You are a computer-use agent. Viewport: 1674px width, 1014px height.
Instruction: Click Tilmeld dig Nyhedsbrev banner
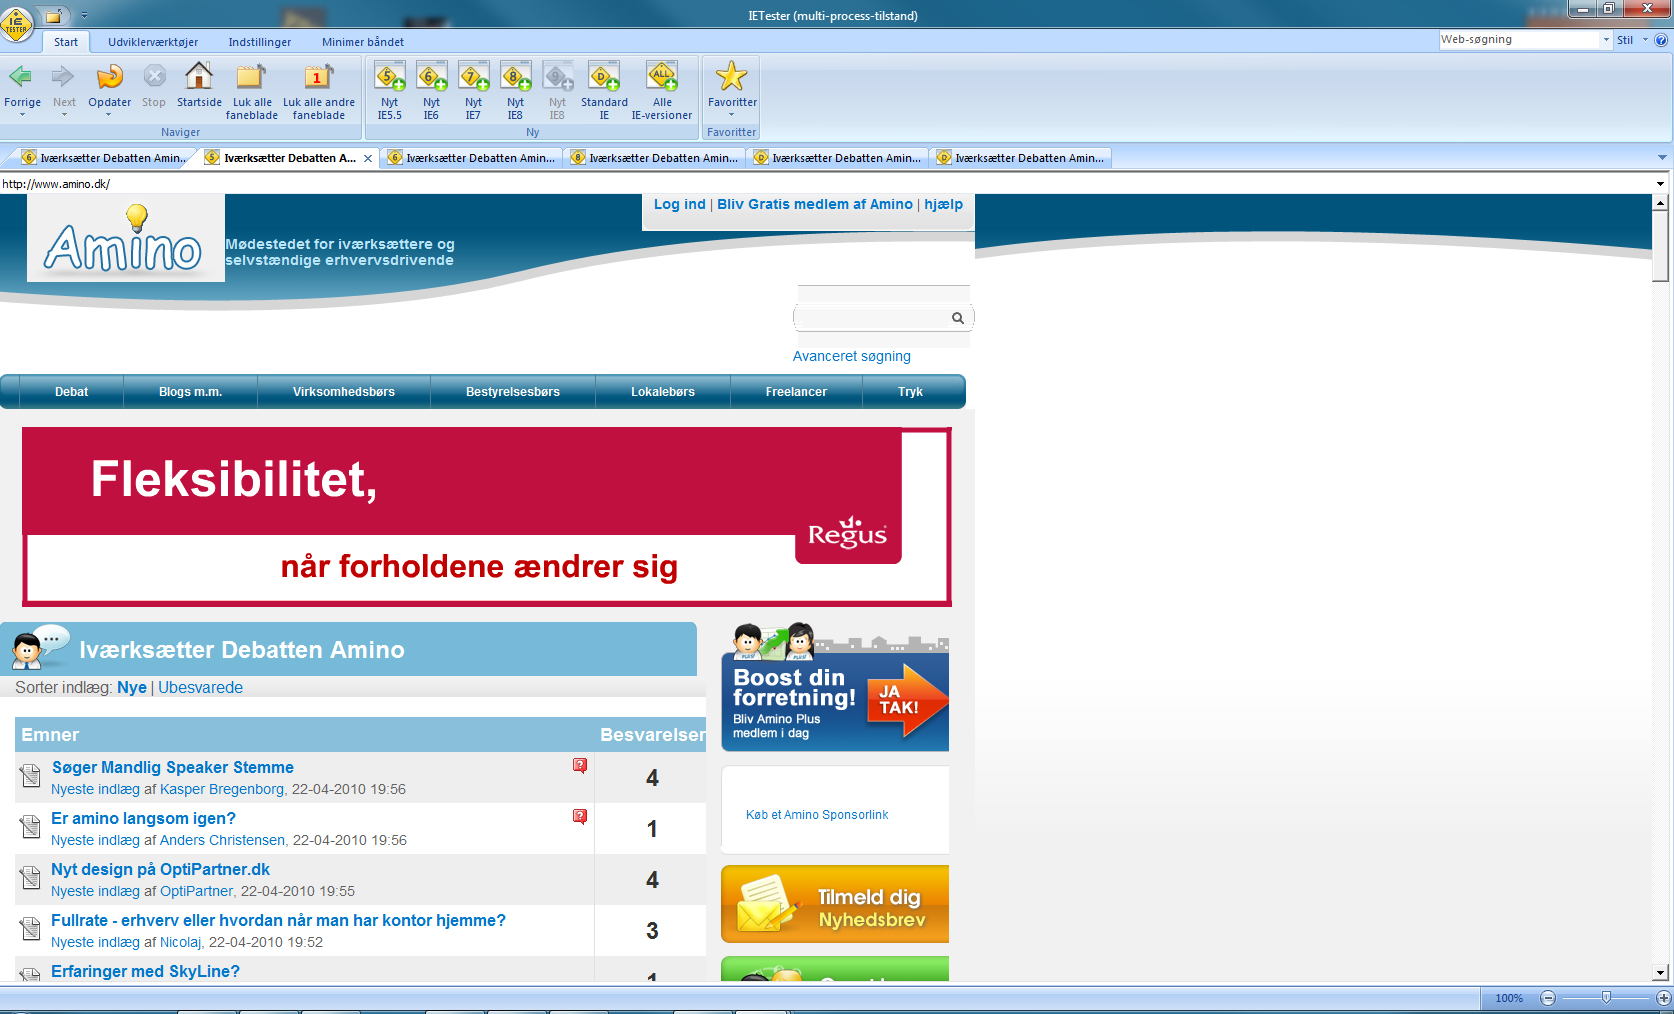pos(835,904)
